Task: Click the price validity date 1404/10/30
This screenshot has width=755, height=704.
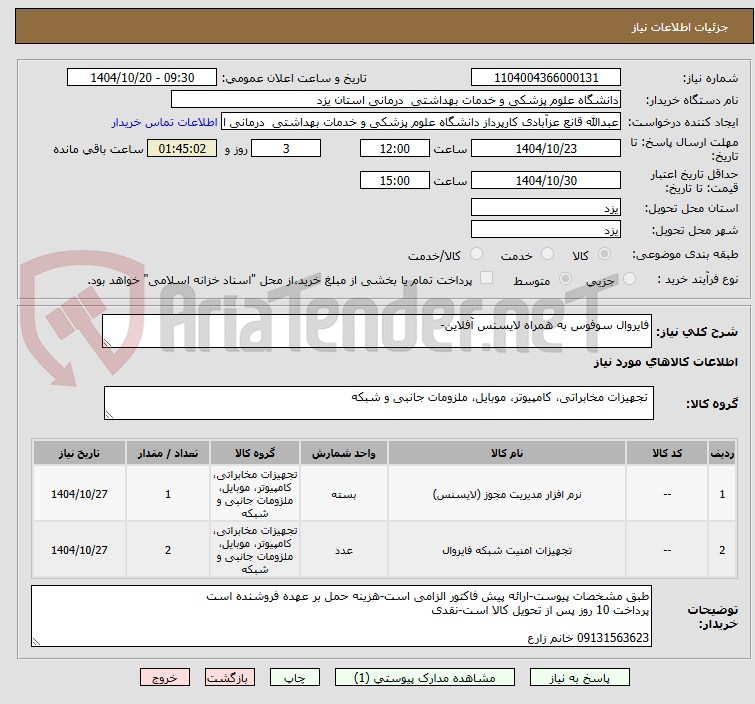Action: [x=546, y=180]
